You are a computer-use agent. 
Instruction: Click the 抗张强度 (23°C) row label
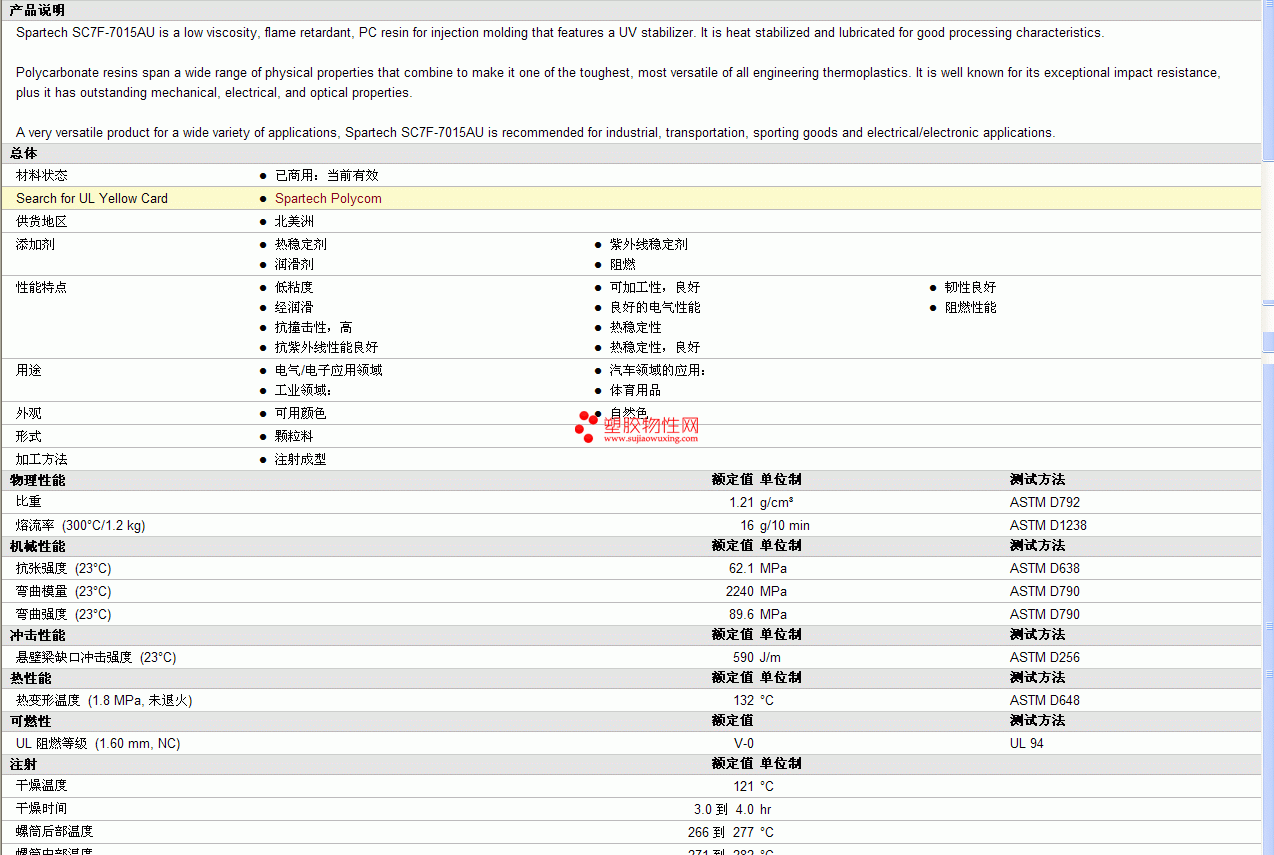pyautogui.click(x=64, y=568)
